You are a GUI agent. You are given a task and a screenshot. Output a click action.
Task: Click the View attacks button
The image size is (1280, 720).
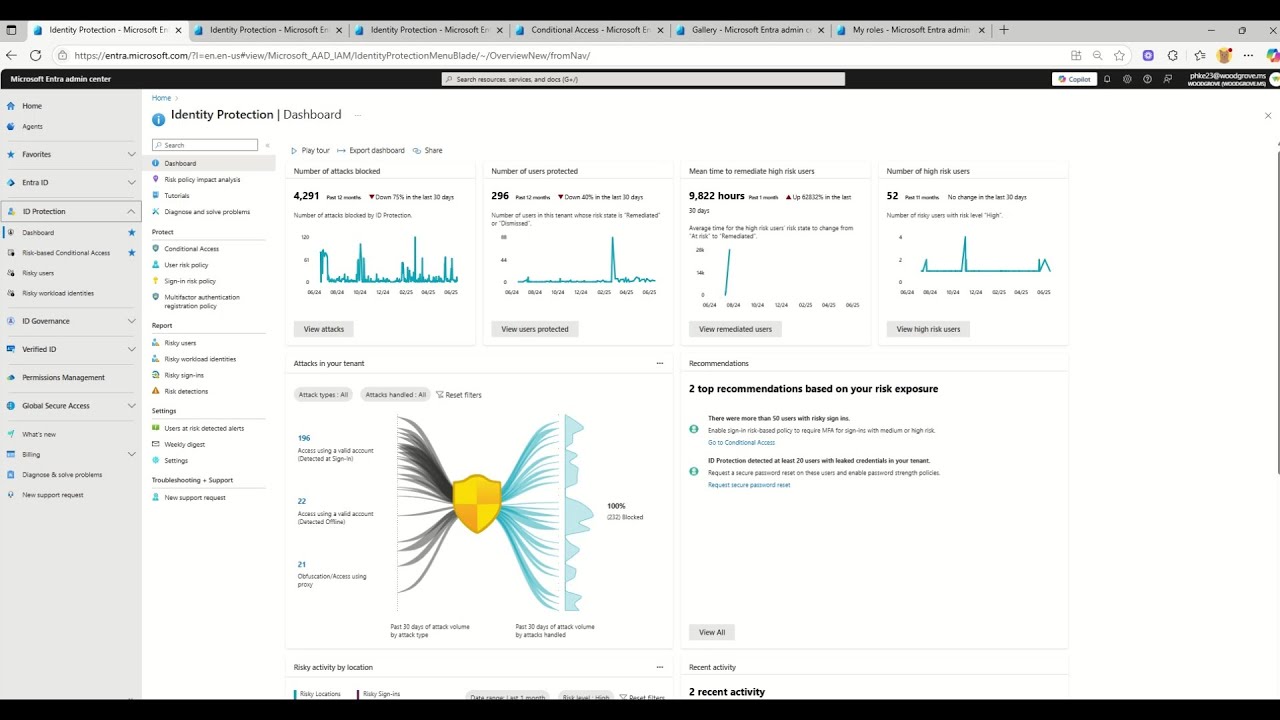(x=323, y=329)
